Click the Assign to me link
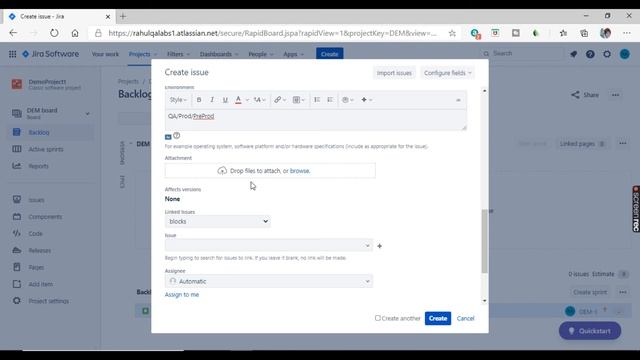Image resolution: width=640 pixels, height=360 pixels. (x=182, y=295)
